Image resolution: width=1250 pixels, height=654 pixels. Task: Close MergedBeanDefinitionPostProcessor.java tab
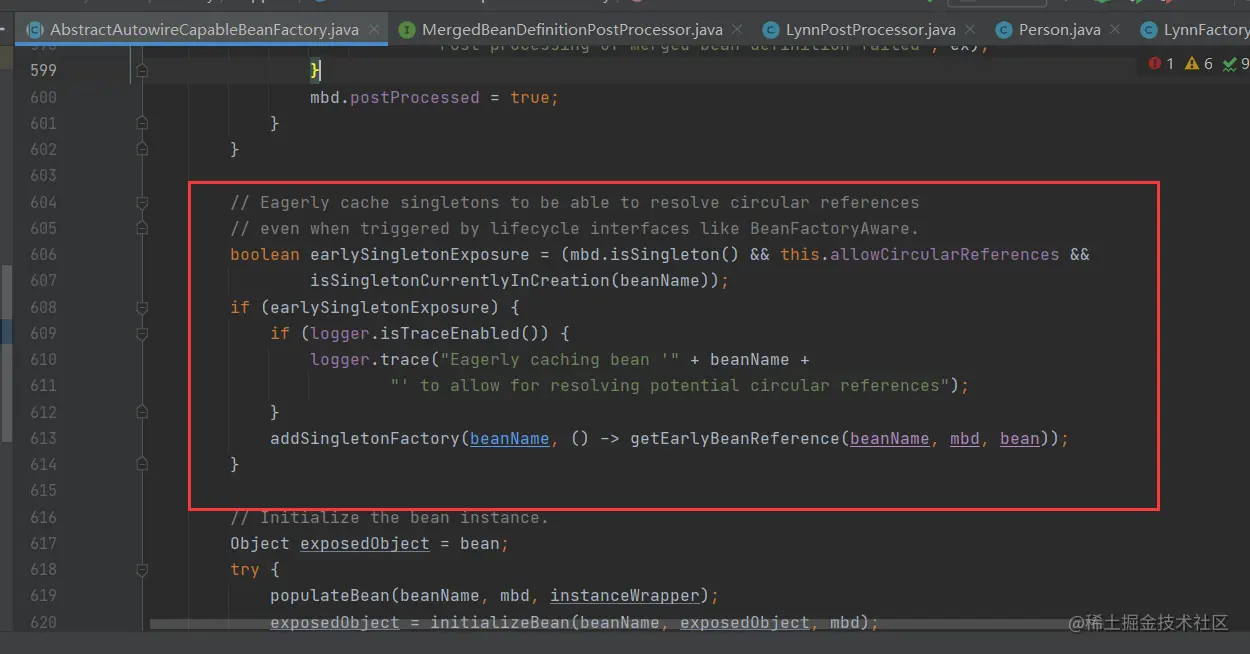[737, 30]
